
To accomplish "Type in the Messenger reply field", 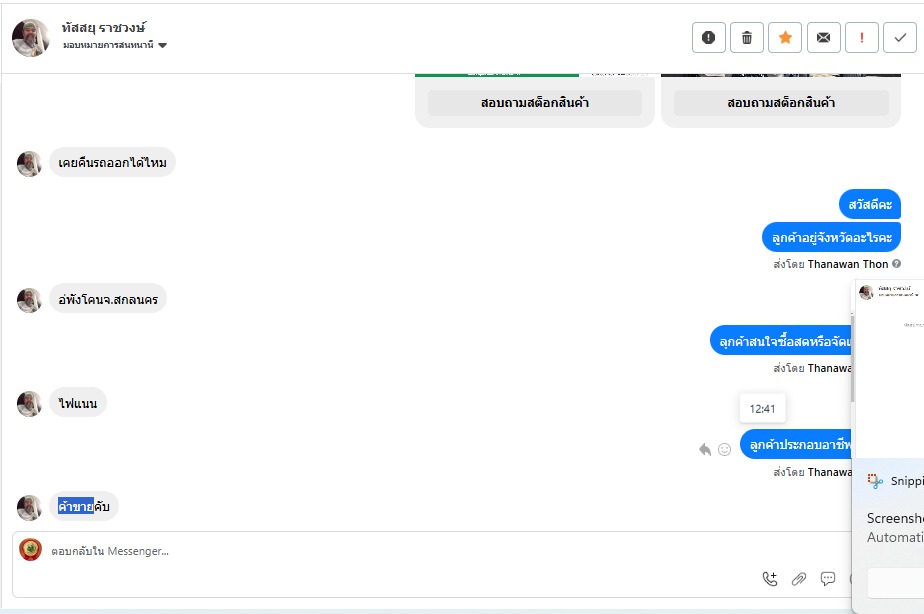I will coord(400,550).
